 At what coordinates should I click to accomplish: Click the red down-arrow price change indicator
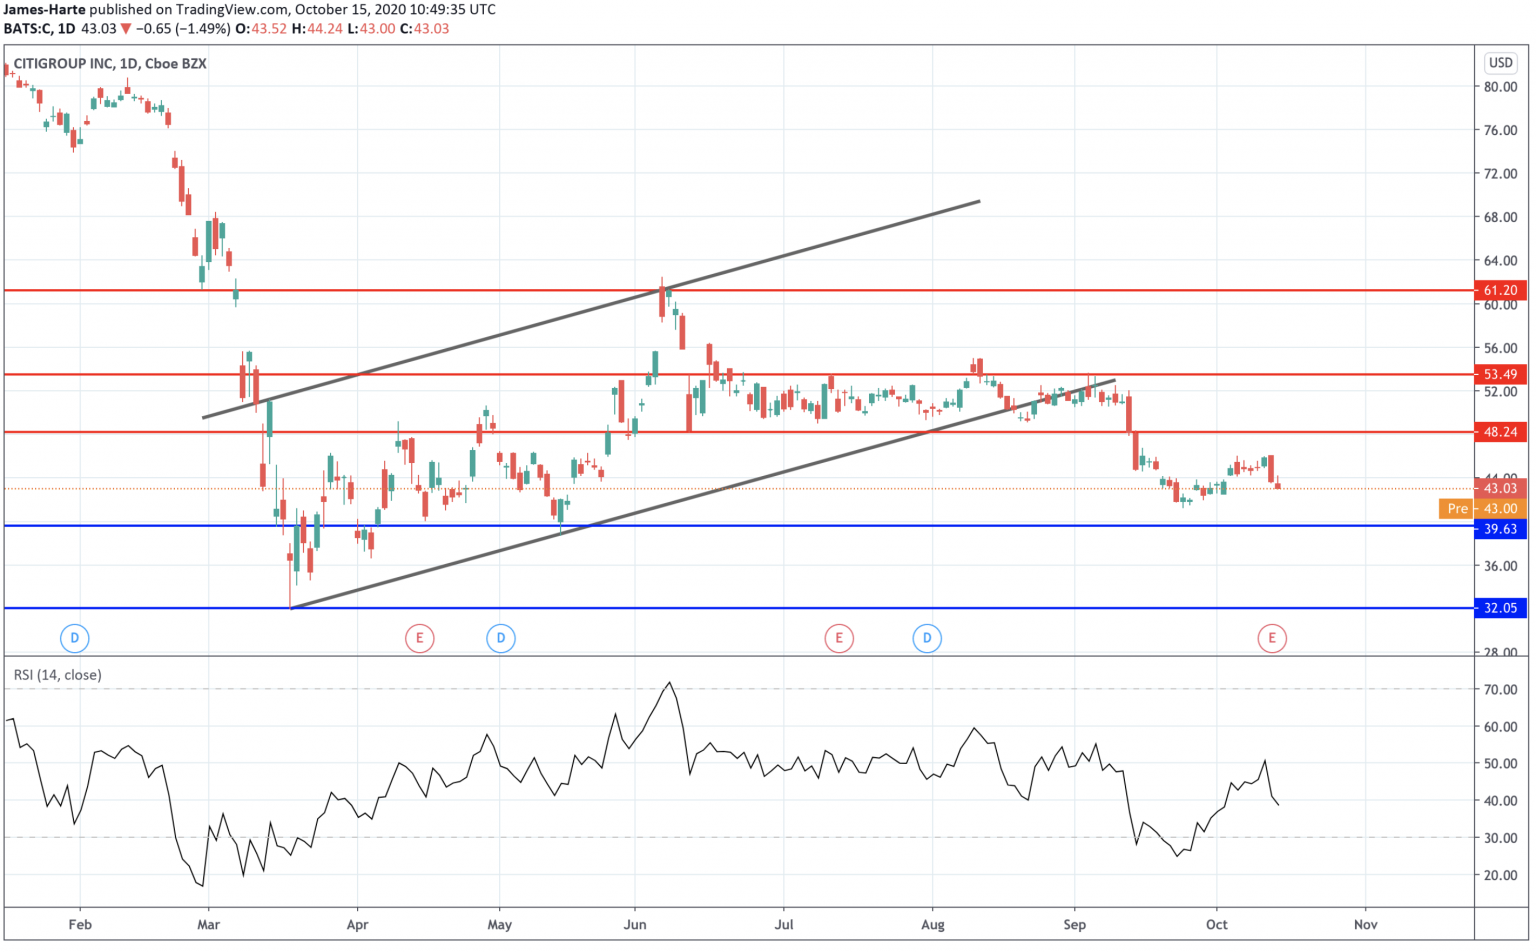125,29
